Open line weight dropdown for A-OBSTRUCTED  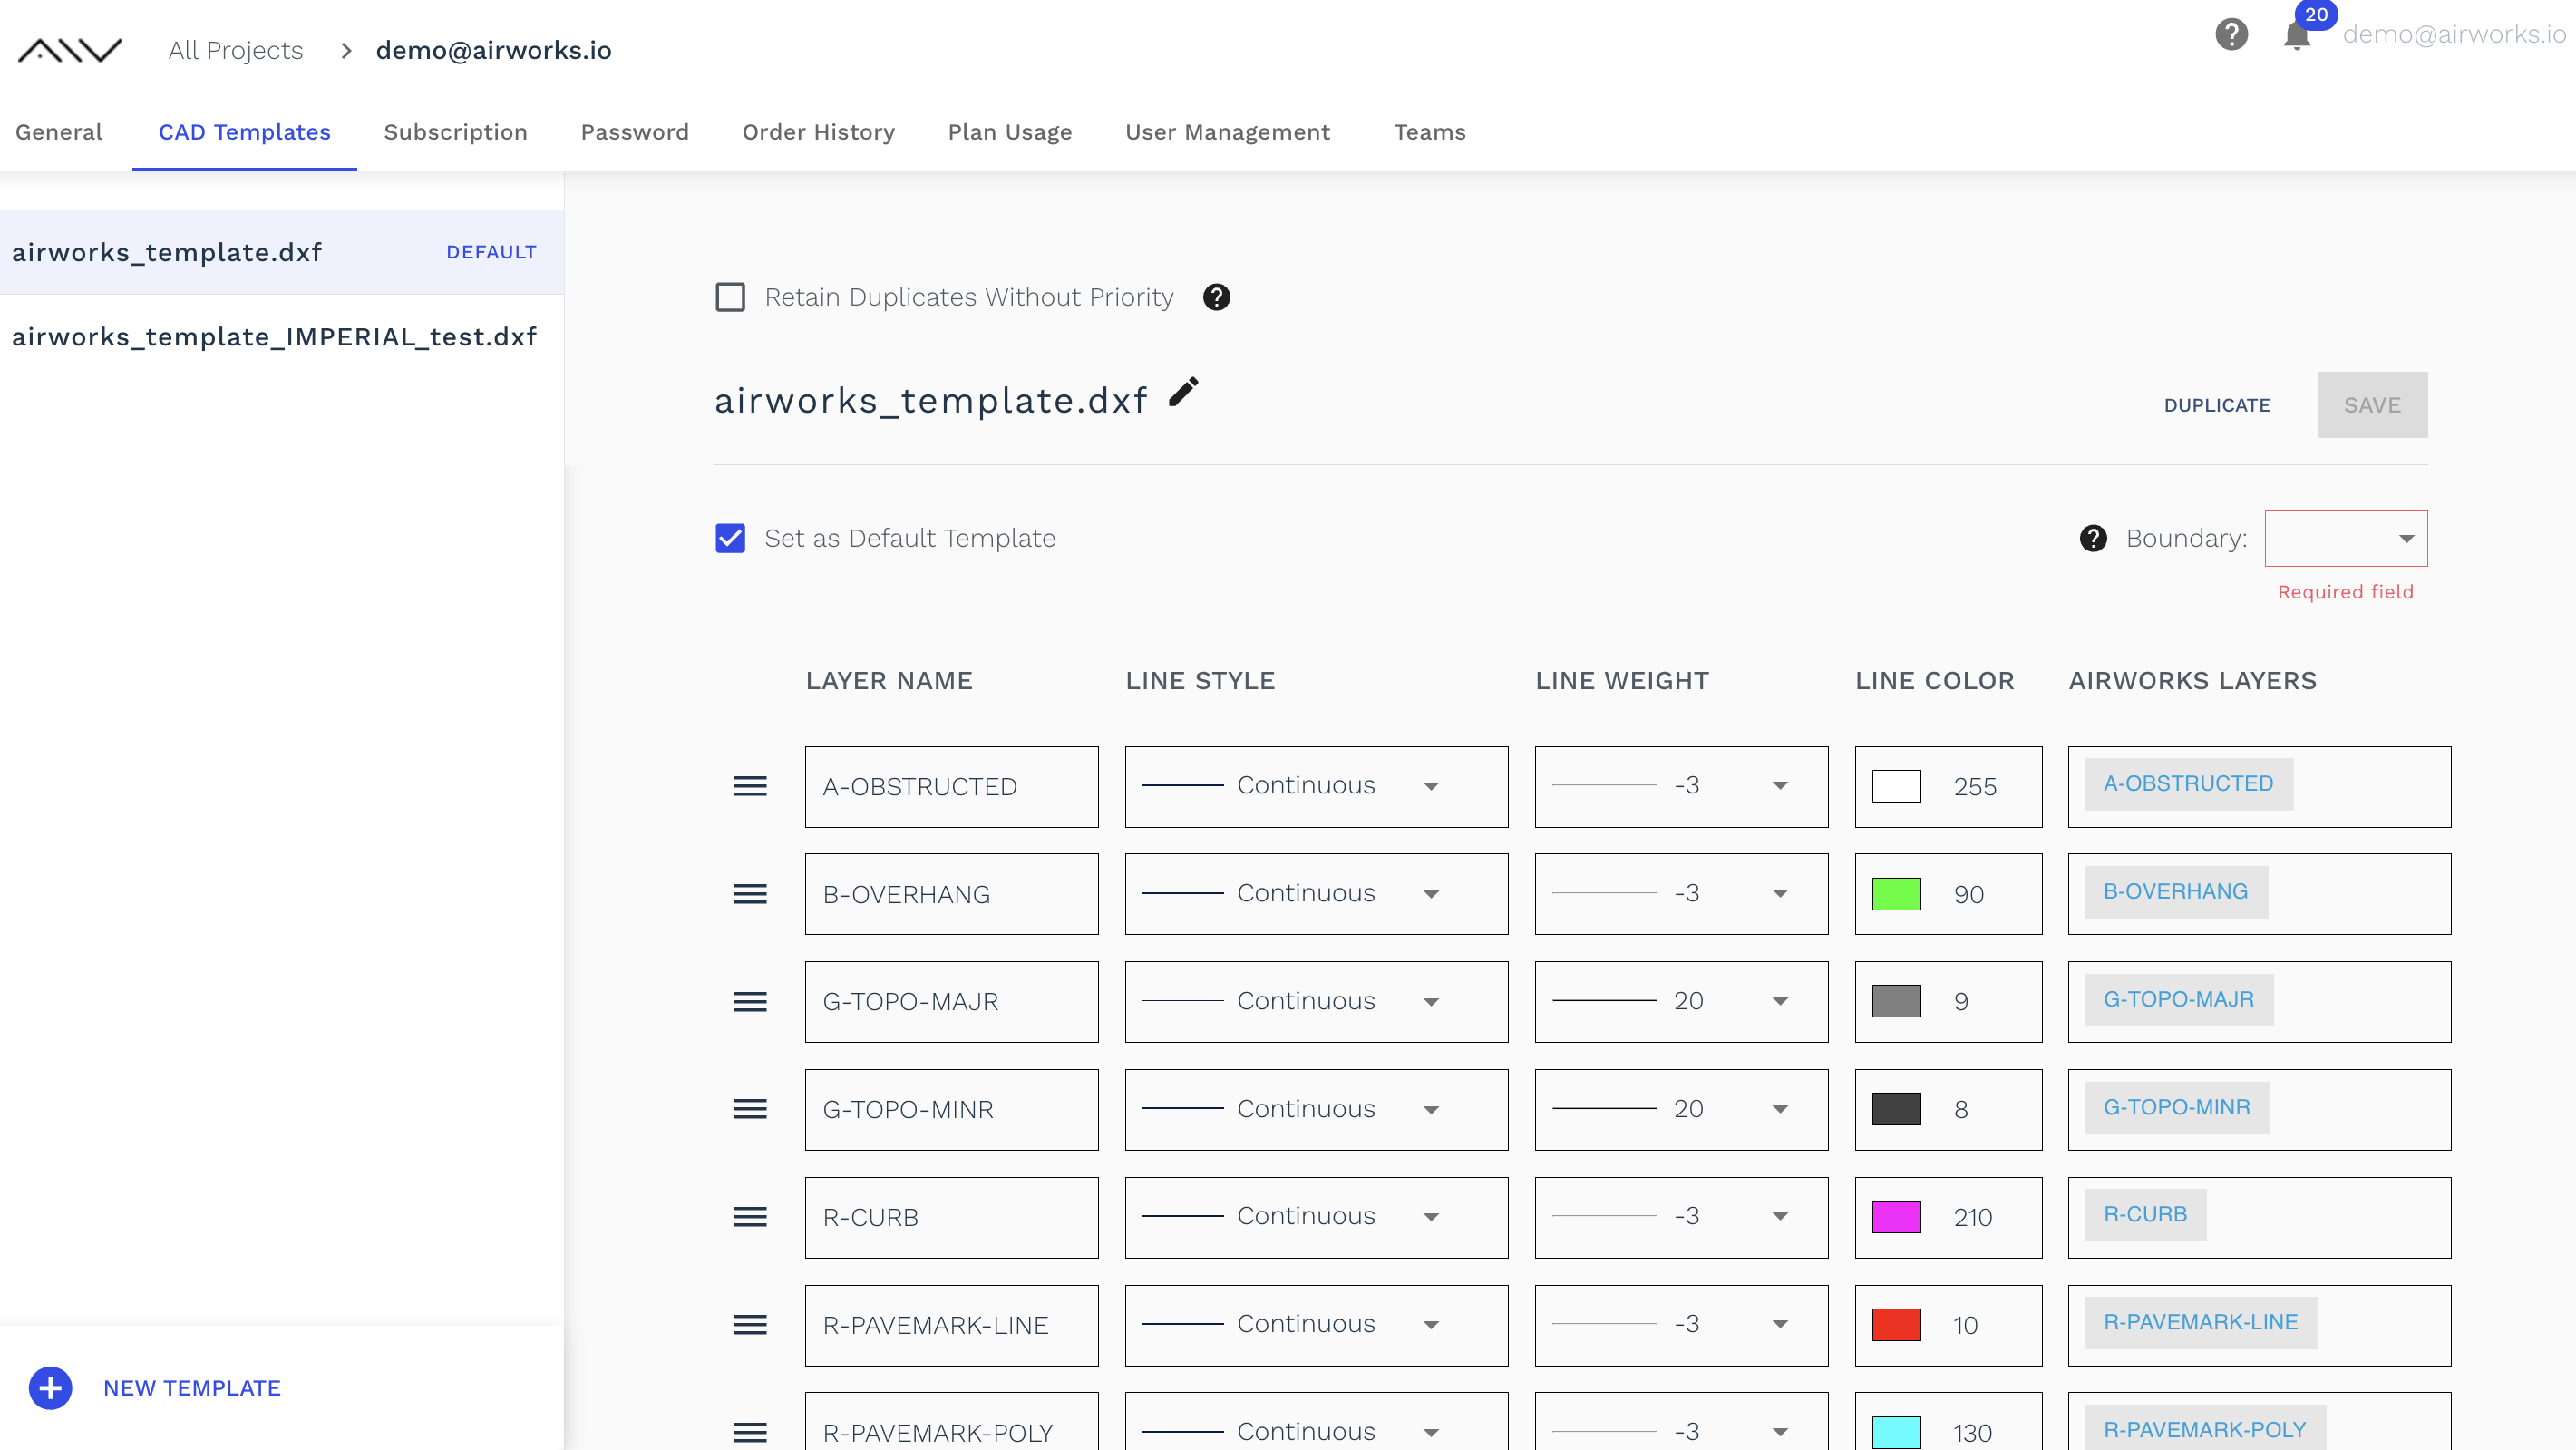point(1681,786)
